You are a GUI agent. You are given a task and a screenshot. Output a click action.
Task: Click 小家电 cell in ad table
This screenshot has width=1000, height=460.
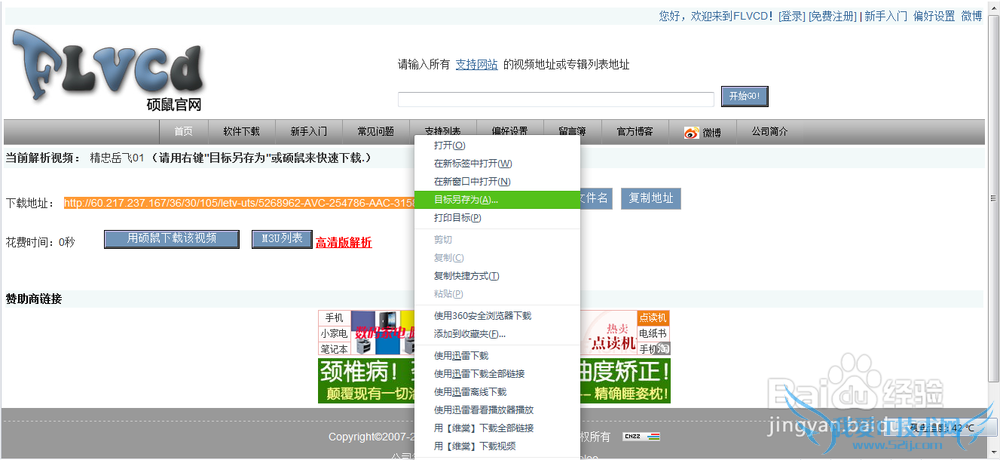tap(334, 333)
